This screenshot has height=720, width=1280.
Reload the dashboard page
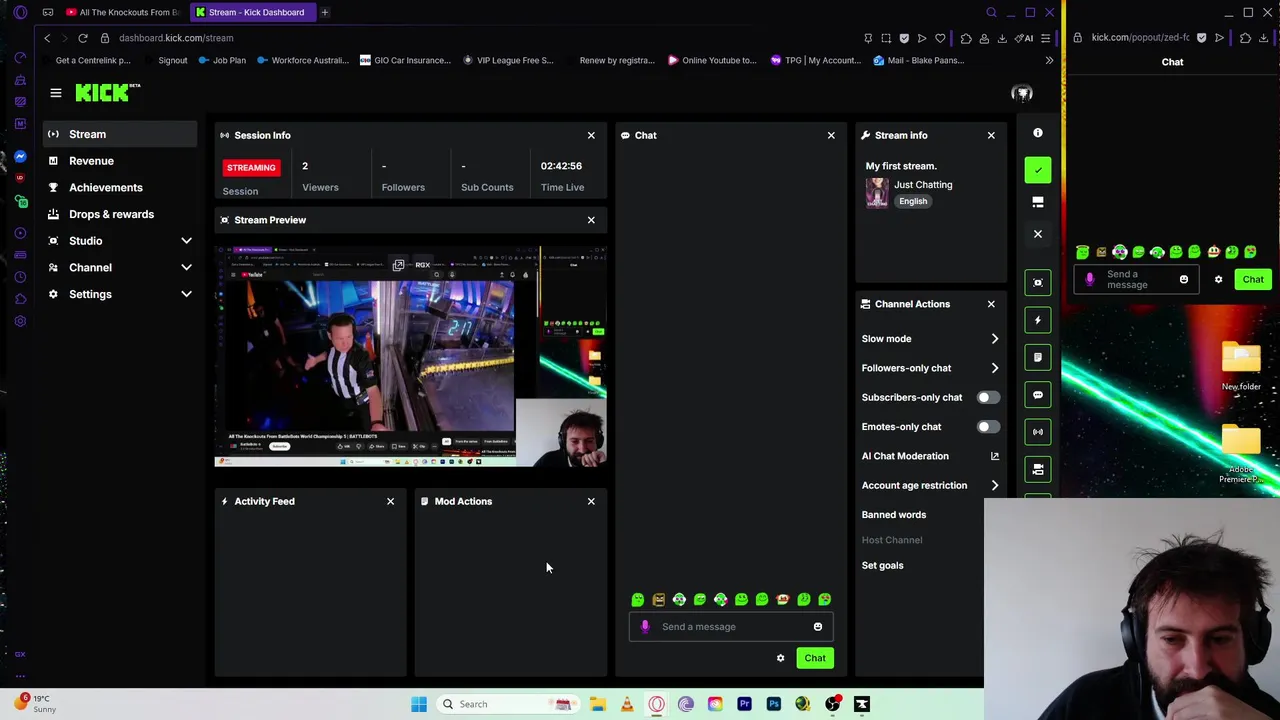coord(83,38)
